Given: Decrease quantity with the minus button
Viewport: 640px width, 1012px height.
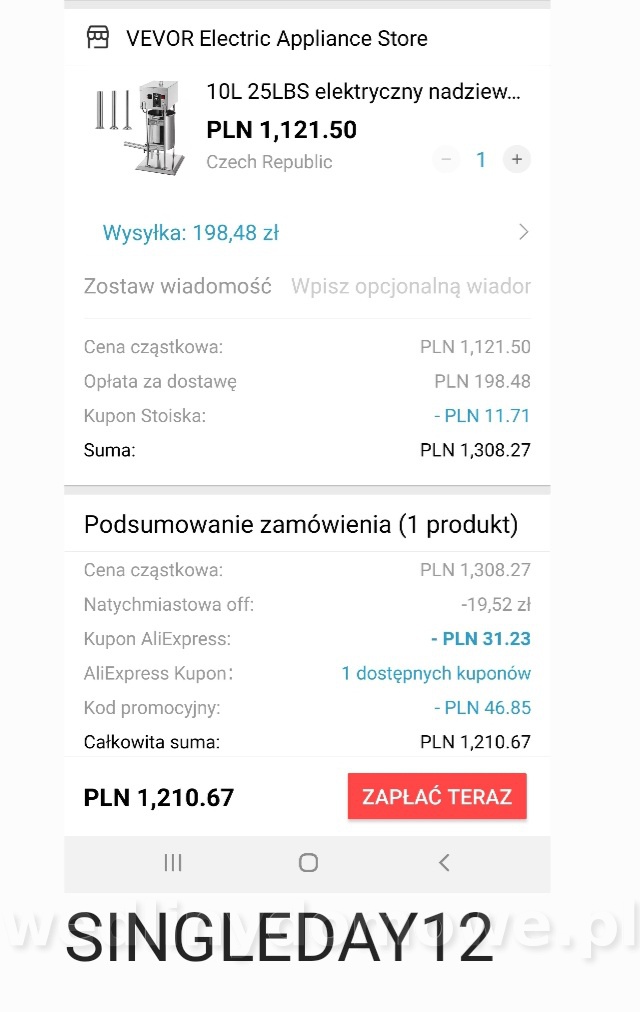Looking at the screenshot, I should point(446,159).
